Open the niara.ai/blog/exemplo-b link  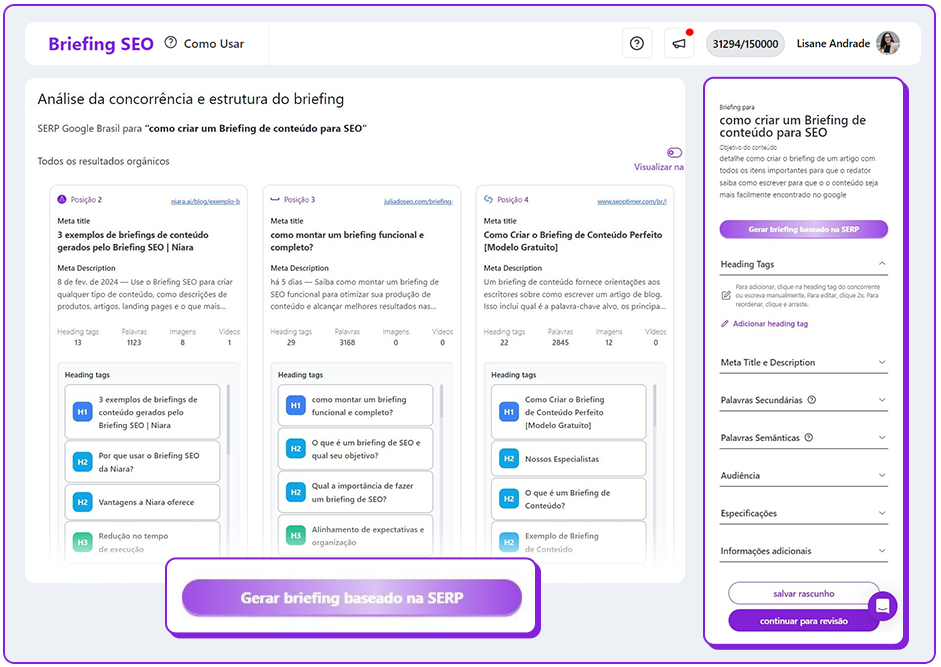point(205,202)
